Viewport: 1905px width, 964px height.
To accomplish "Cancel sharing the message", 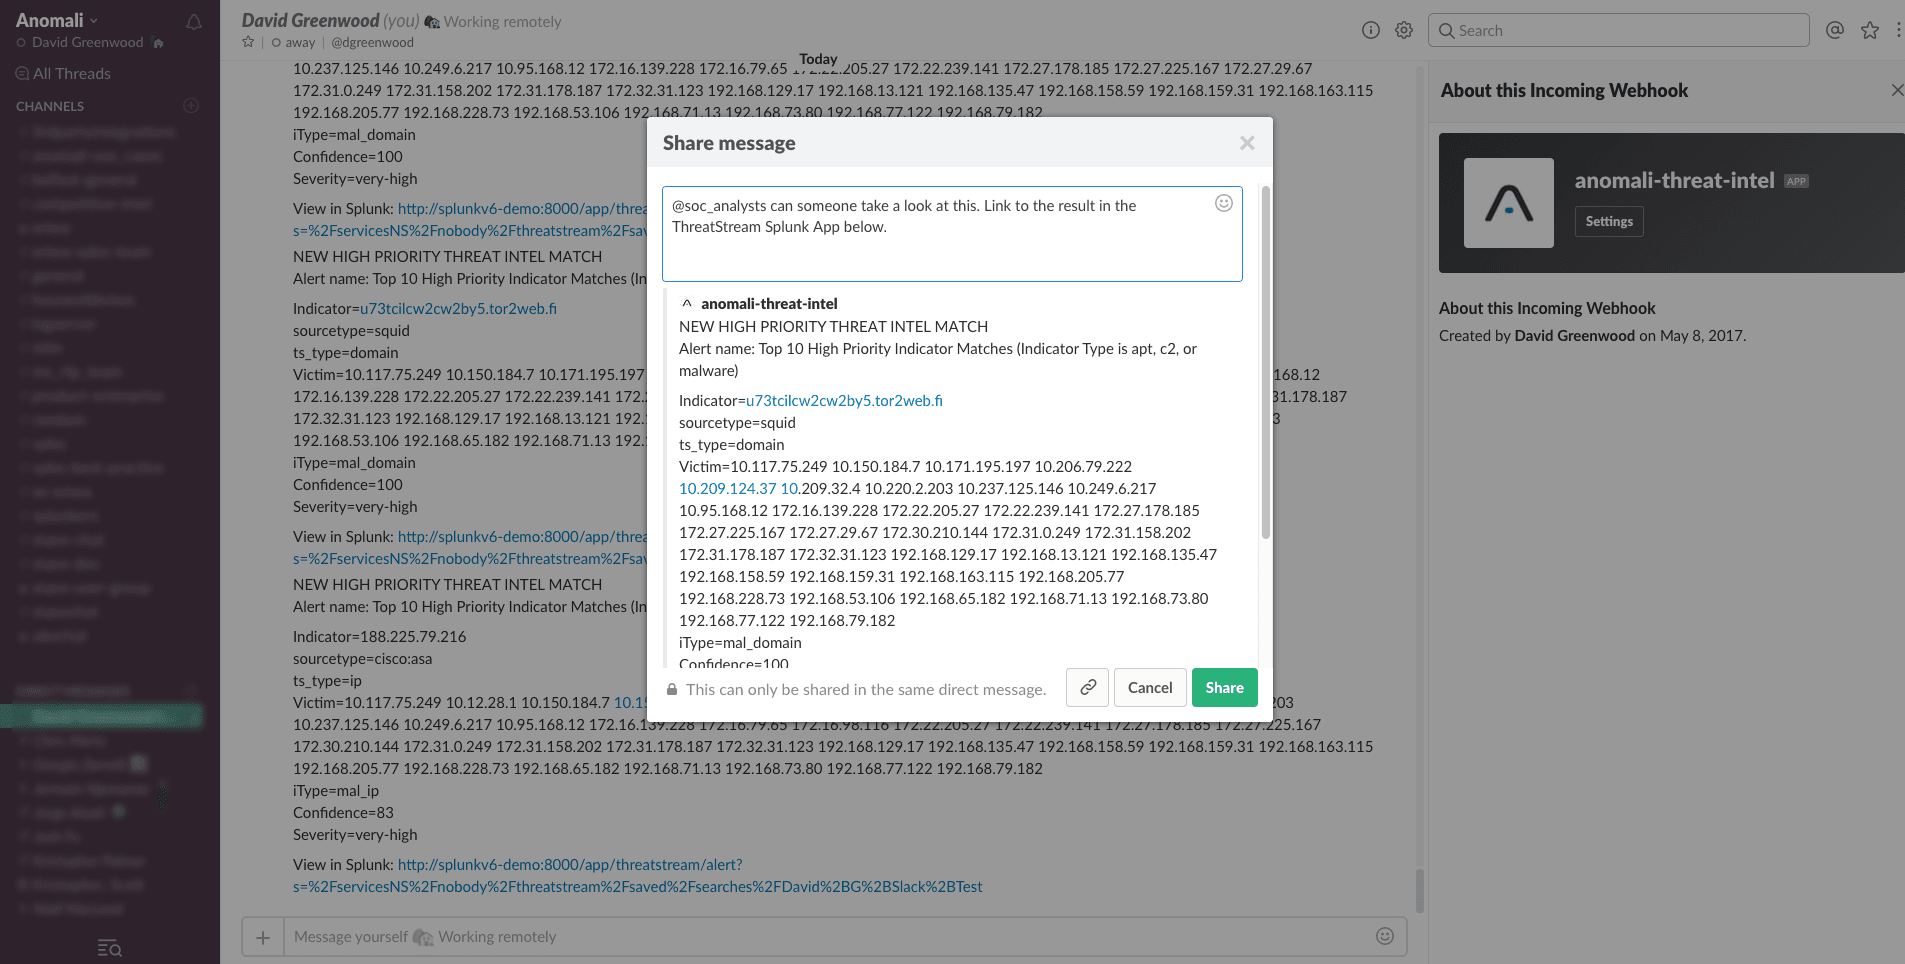I will [1150, 687].
